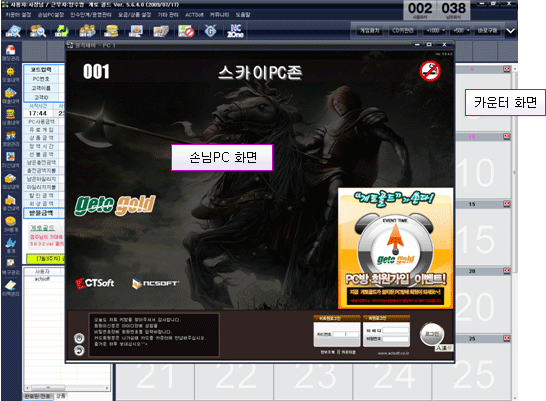This screenshot has height=401, width=546.
Task: Click the power button icon on customer screen
Action: pos(79,338)
